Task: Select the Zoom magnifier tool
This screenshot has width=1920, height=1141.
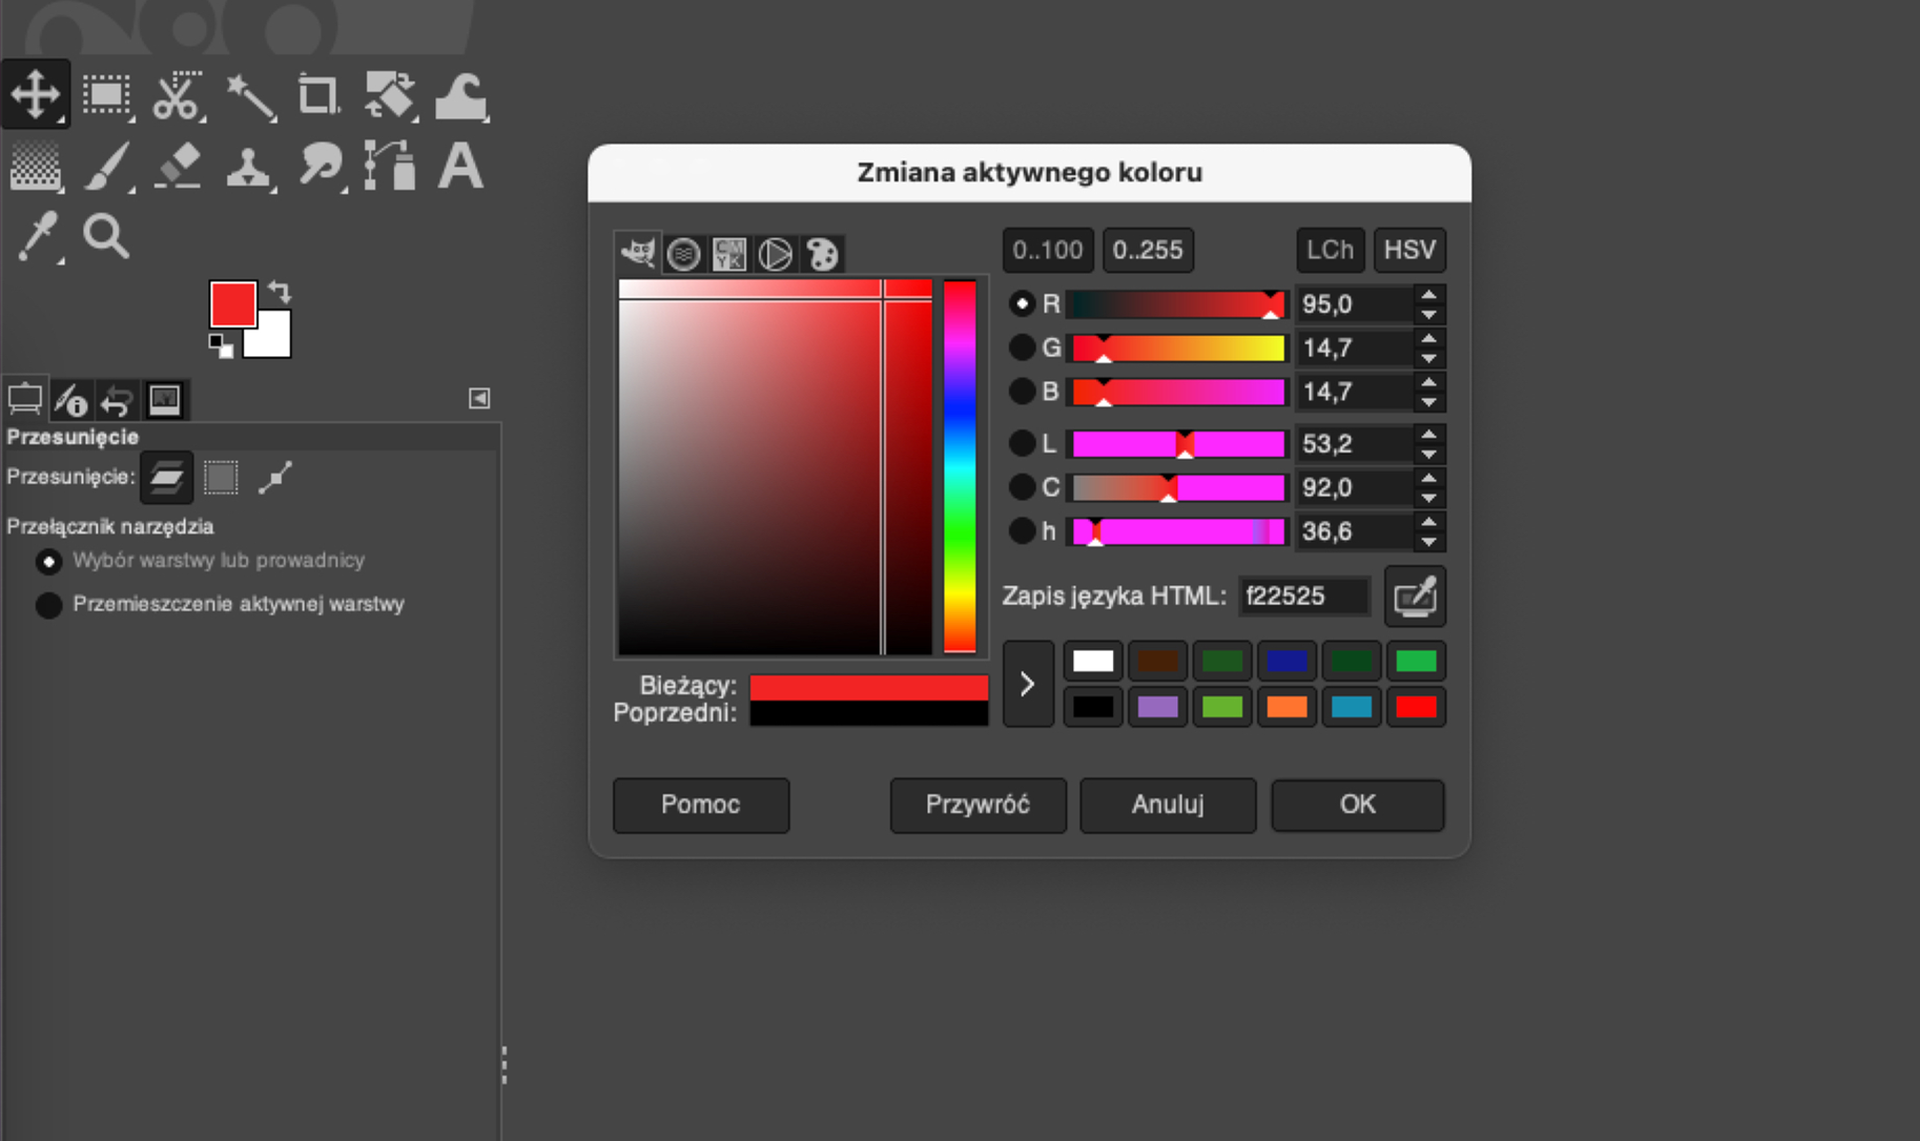Action: pyautogui.click(x=106, y=237)
